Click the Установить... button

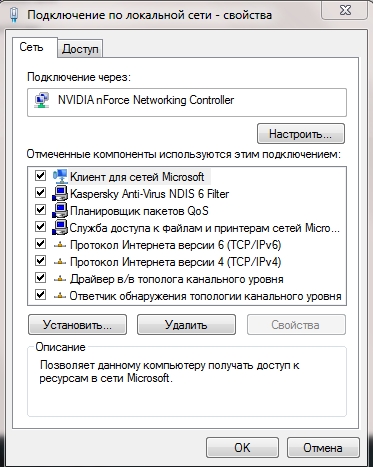pos(77,325)
